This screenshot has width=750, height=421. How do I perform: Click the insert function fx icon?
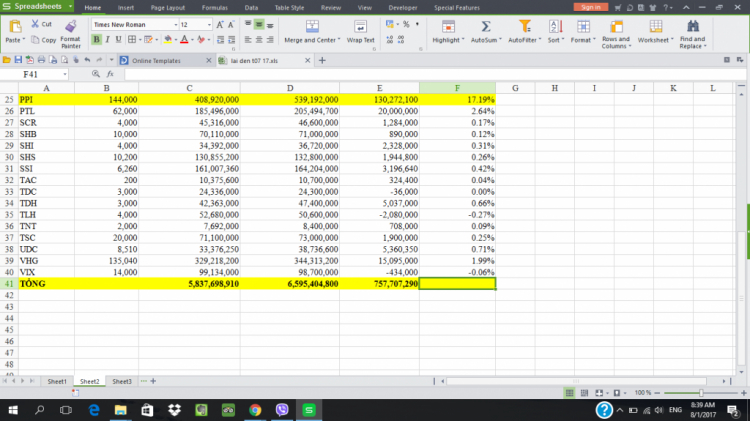[x=110, y=74]
